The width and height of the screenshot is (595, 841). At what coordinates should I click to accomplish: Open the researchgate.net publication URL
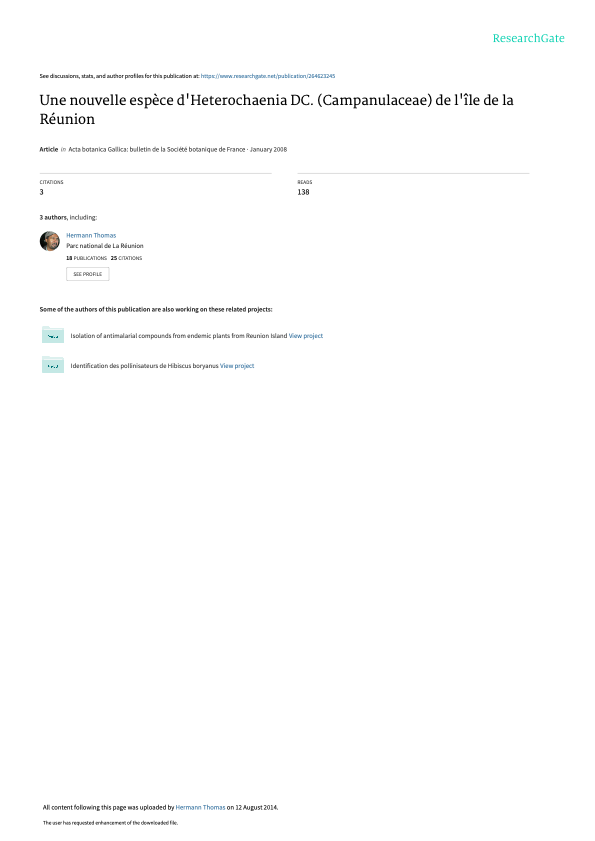(x=268, y=76)
